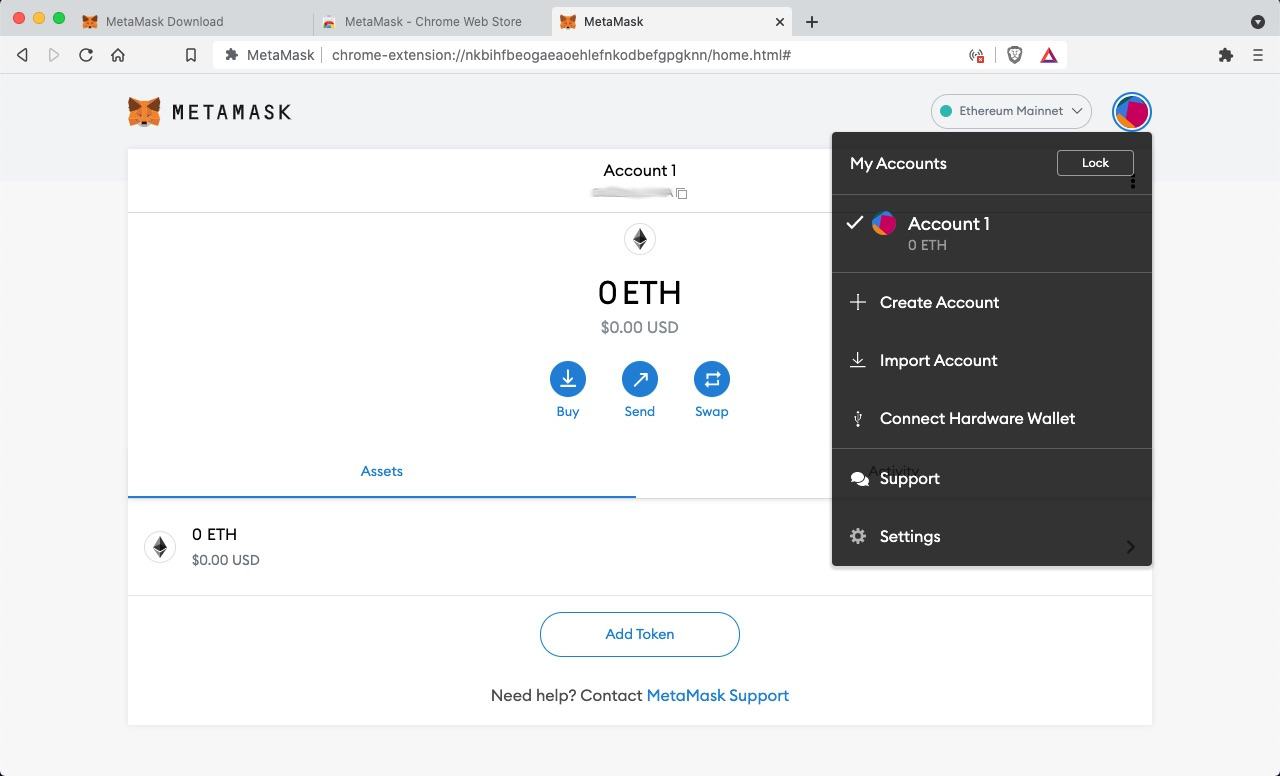Lock the wallet with the Lock button
The image size is (1280, 776).
point(1095,163)
